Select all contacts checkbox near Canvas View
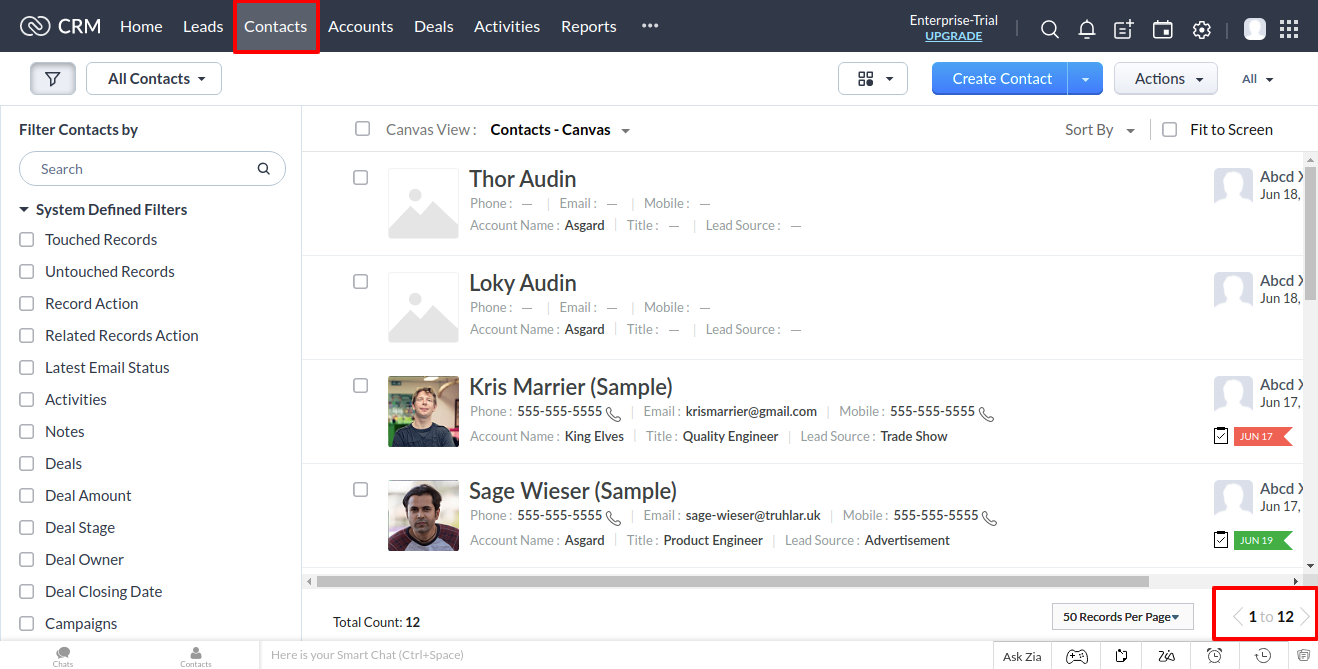The width and height of the screenshot is (1318, 669). (363, 129)
